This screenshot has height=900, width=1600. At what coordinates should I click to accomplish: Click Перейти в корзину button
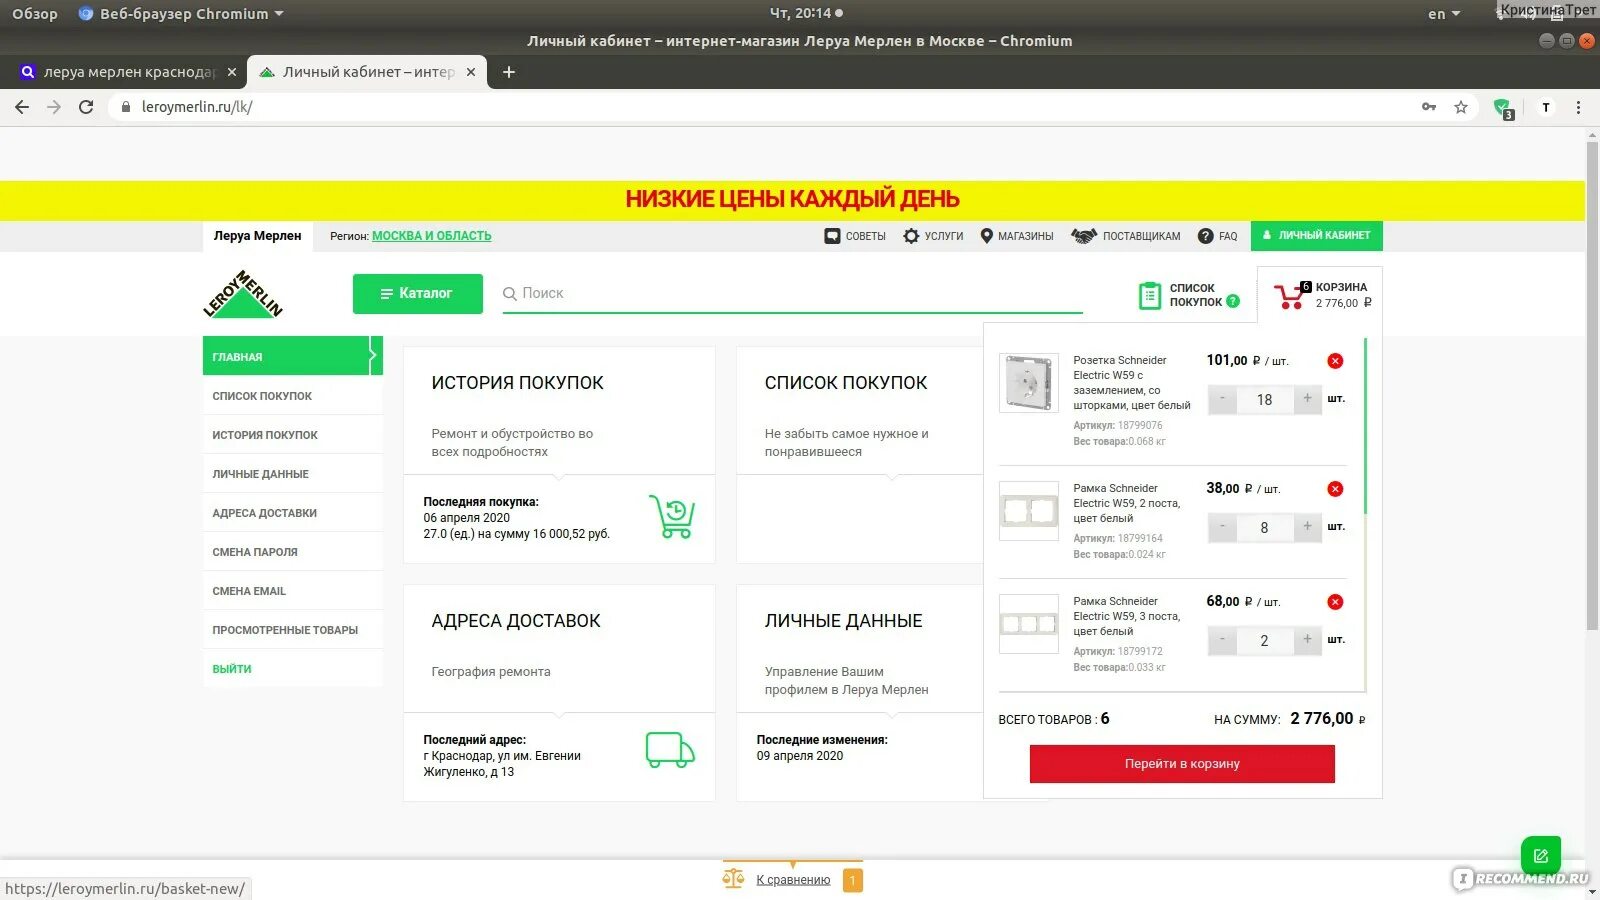coord(1182,764)
